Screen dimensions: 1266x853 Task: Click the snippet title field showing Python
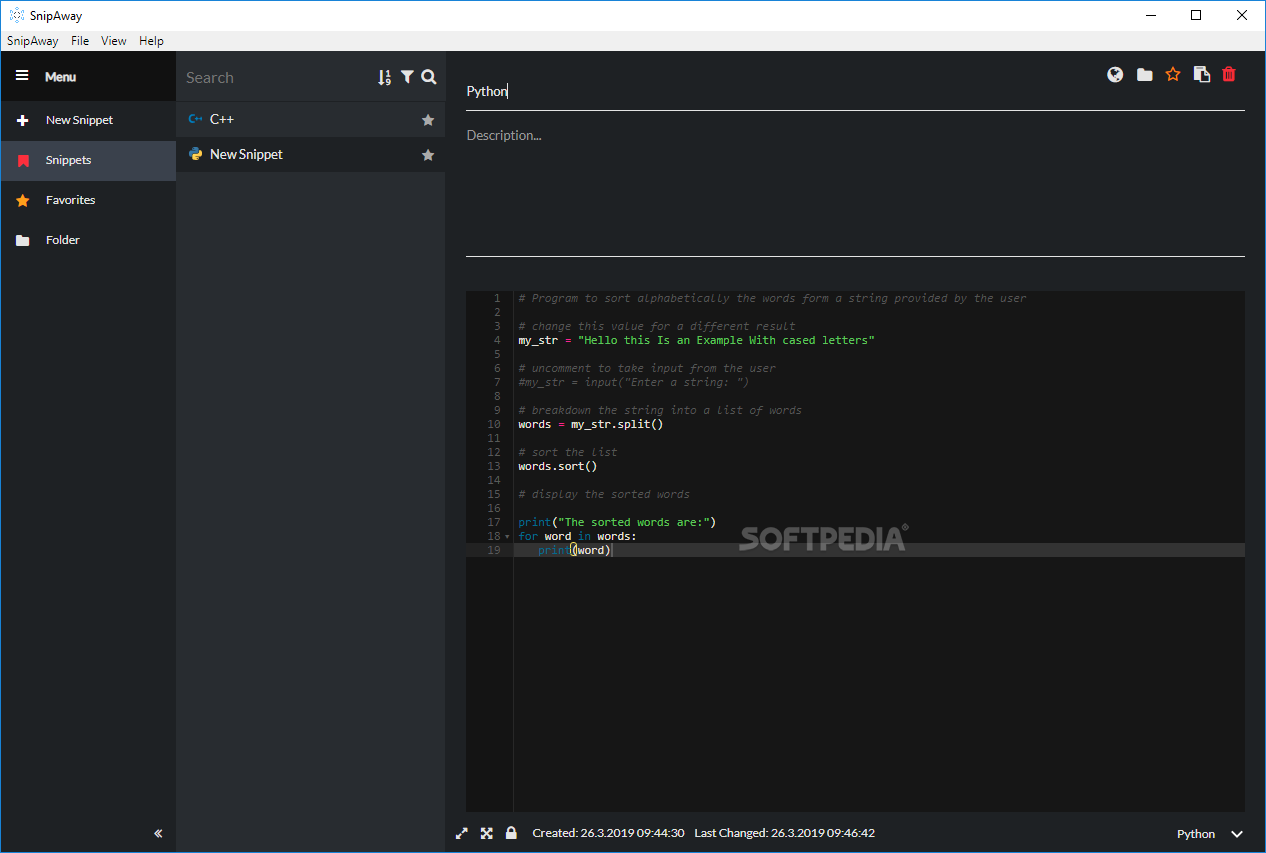(x=855, y=91)
